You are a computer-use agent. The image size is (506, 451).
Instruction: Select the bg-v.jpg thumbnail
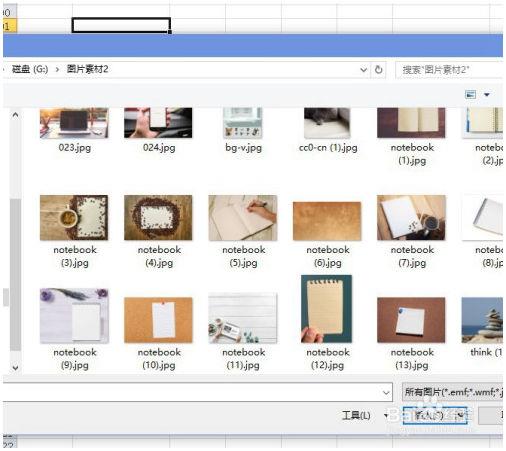(x=243, y=123)
